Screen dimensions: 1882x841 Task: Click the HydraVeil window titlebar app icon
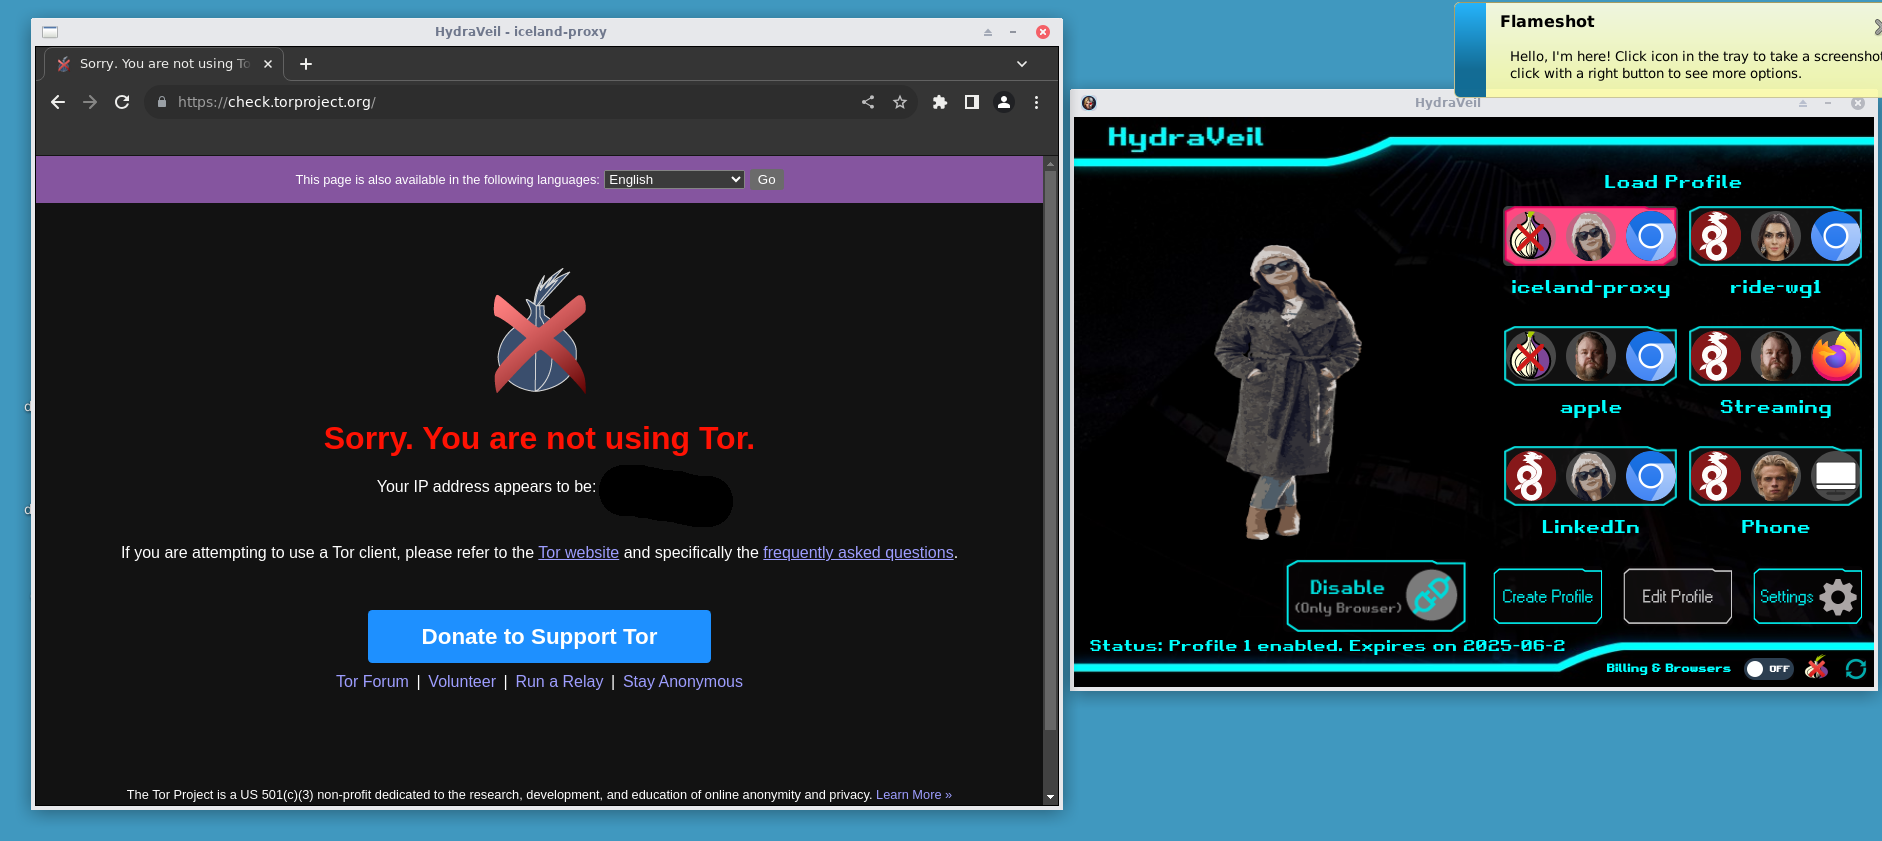coord(1089,102)
